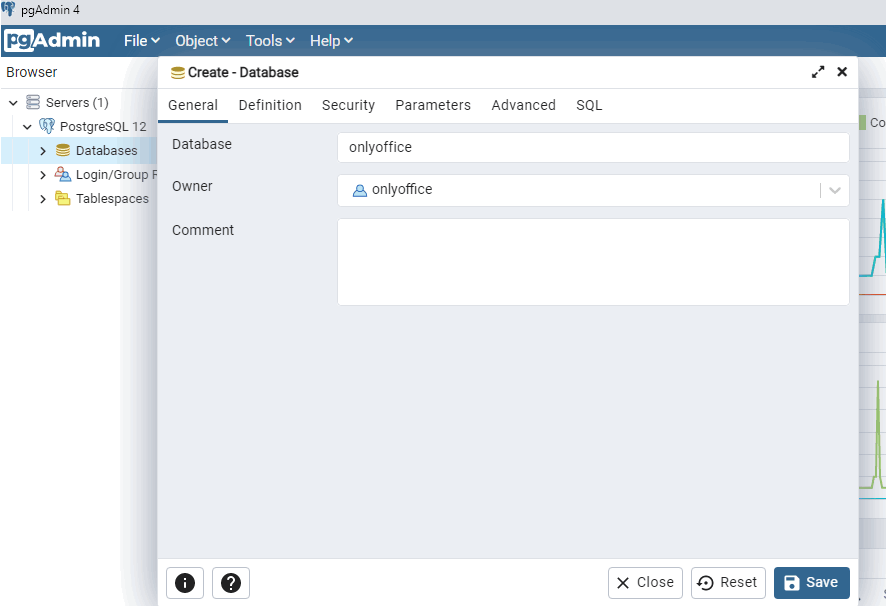The height and width of the screenshot is (606, 886).
Task: Collapse the Servers tree node
Action: point(13,103)
